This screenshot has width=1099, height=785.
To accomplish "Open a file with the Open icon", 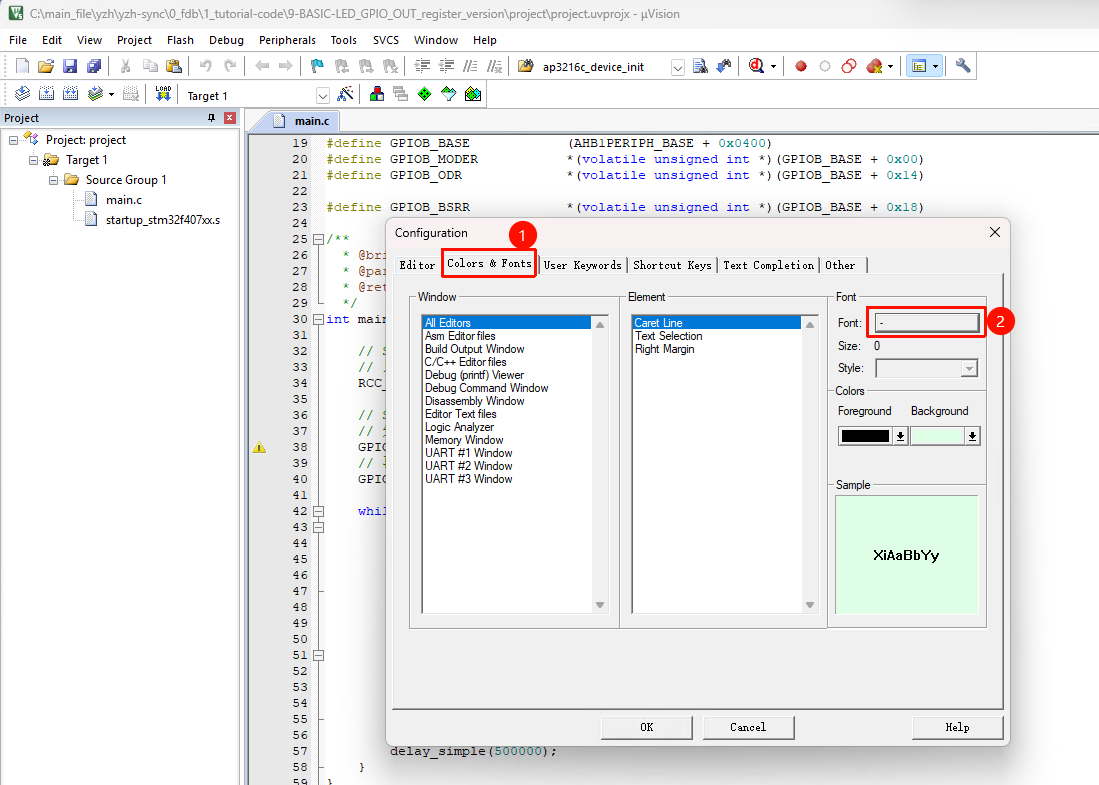I will pyautogui.click(x=46, y=66).
